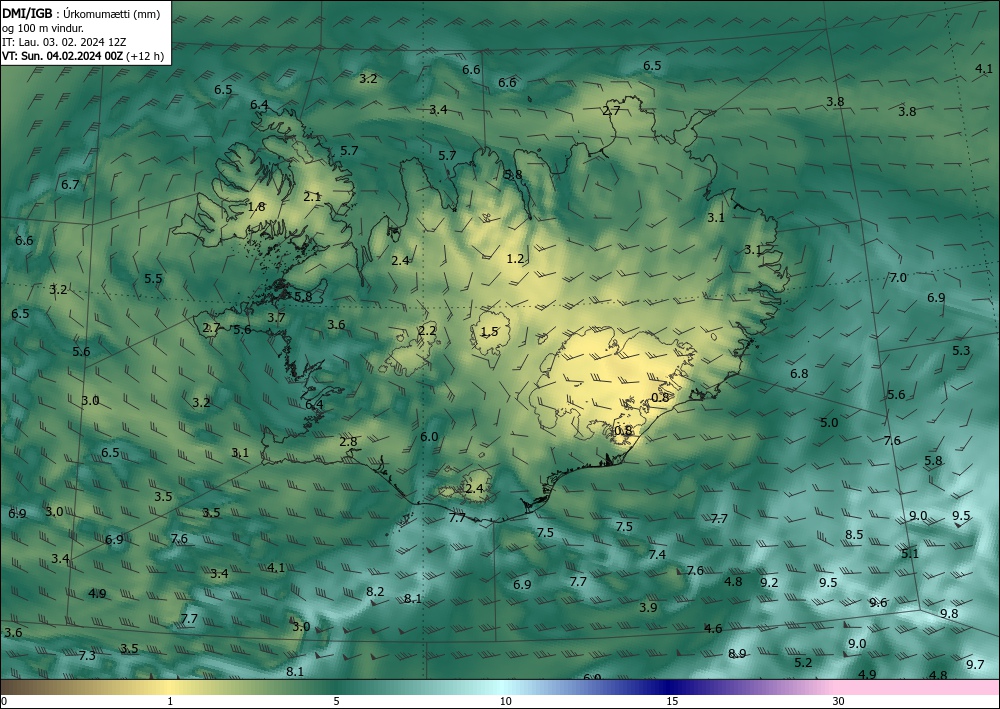The height and width of the screenshot is (709, 1000).
Task: Click the 4.6 value in the southern ocean
Action: point(713,629)
